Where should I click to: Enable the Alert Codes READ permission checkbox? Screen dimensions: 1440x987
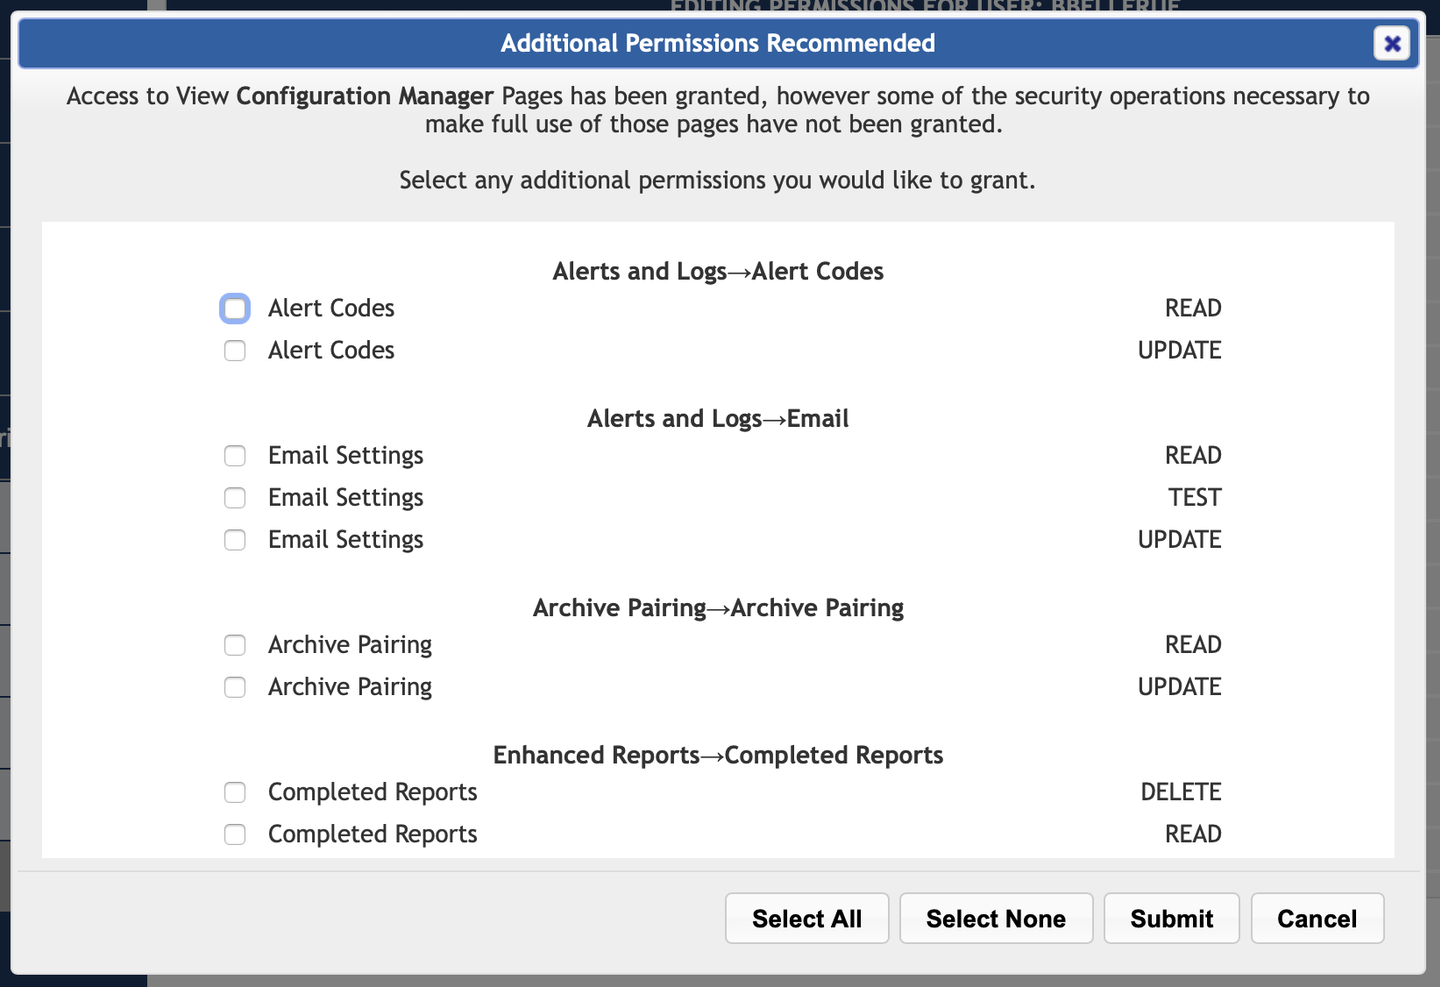click(234, 308)
